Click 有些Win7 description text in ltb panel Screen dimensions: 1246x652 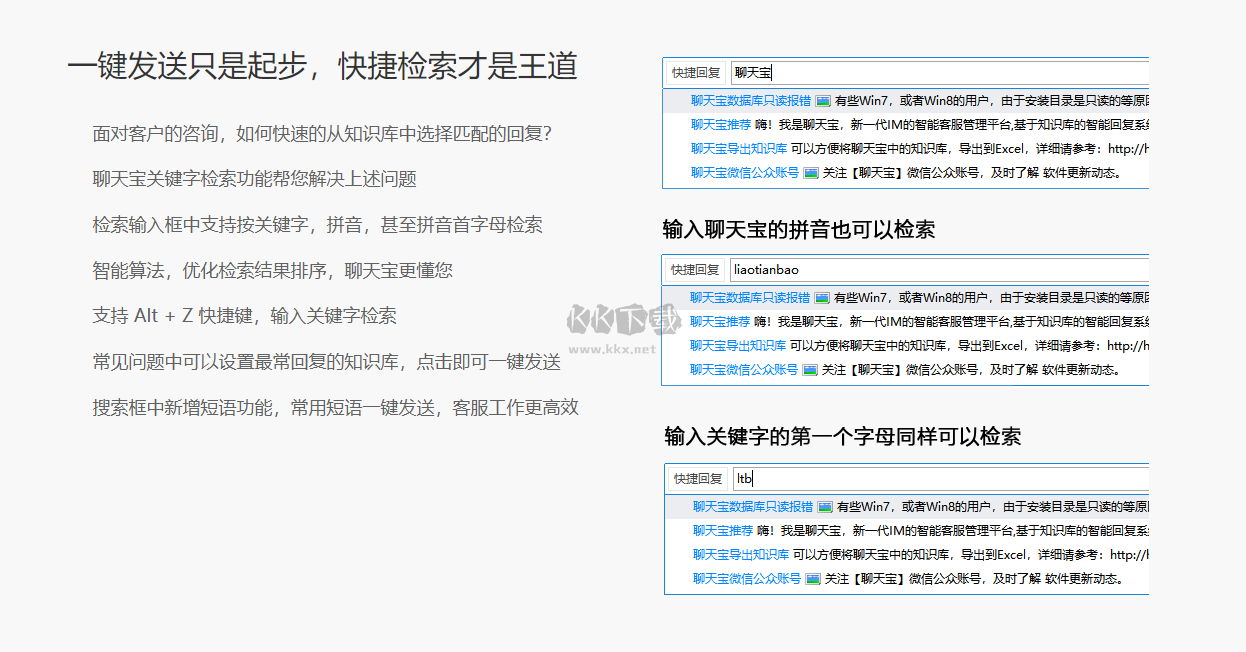993,507
